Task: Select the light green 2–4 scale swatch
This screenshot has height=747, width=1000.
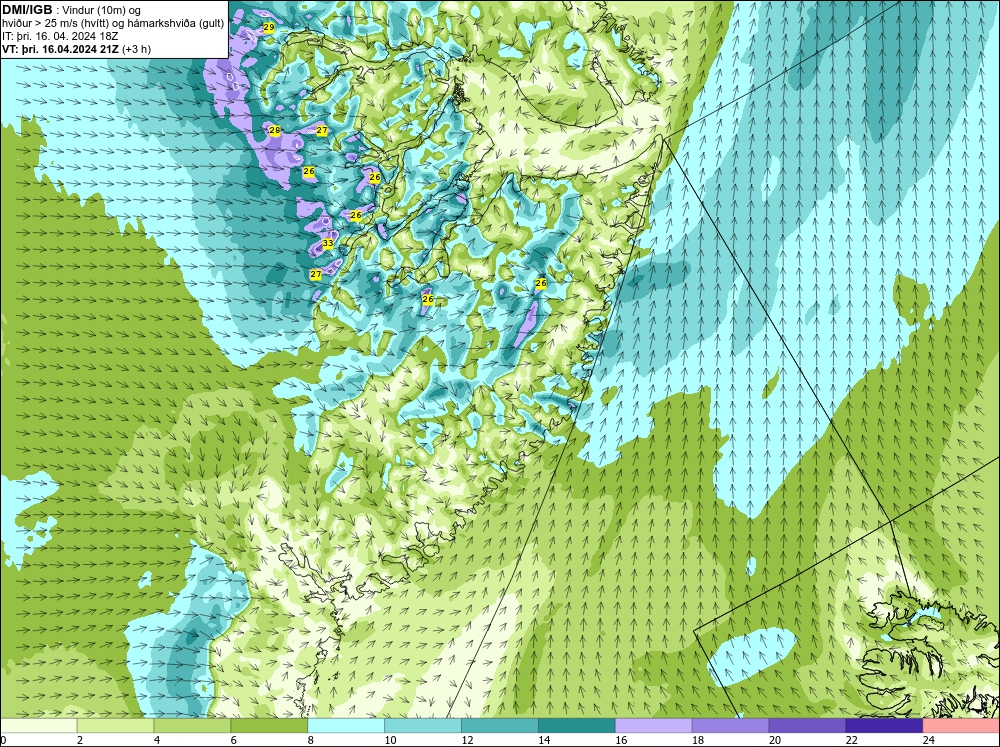Action: 115,725
